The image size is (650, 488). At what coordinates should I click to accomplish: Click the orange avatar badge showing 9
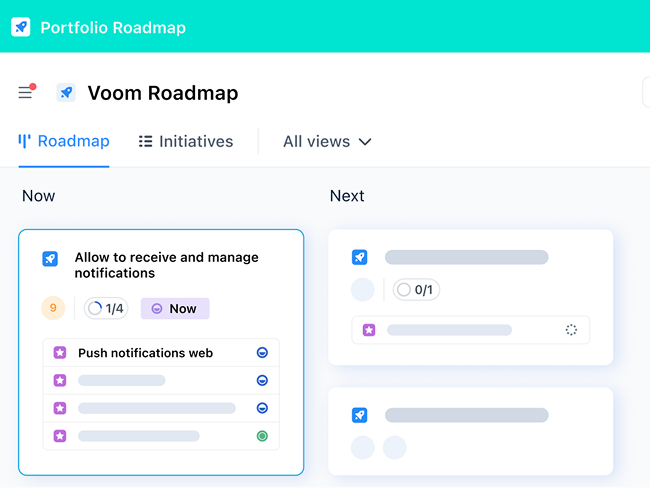(53, 308)
